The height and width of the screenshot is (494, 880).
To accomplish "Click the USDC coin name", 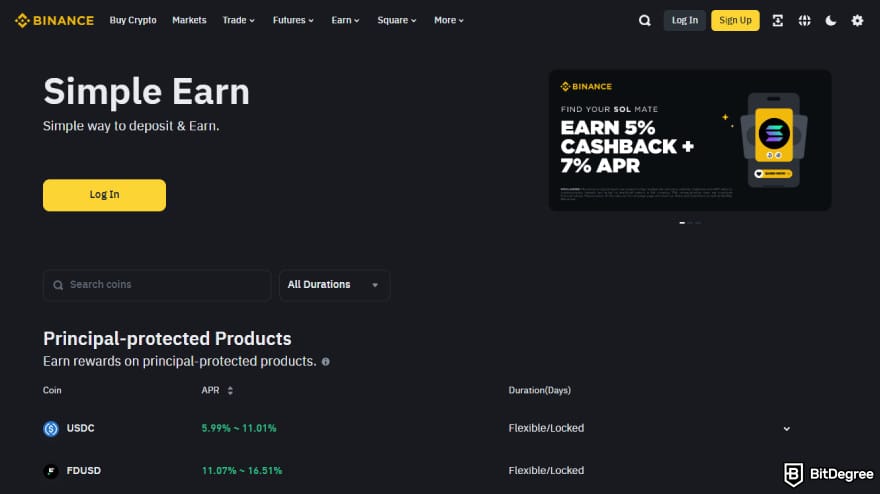I will pos(80,428).
